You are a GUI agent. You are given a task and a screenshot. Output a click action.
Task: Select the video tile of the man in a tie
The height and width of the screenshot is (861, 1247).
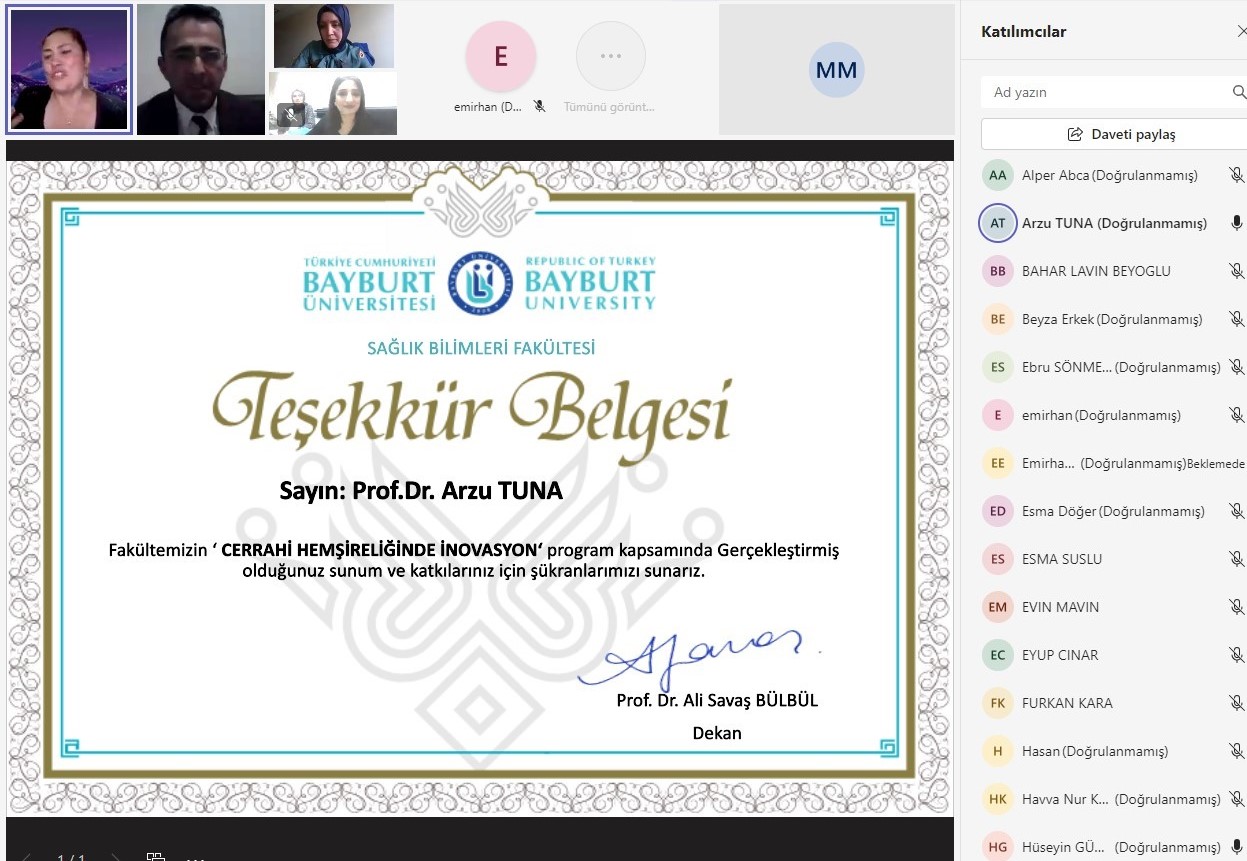pyautogui.click(x=200, y=69)
